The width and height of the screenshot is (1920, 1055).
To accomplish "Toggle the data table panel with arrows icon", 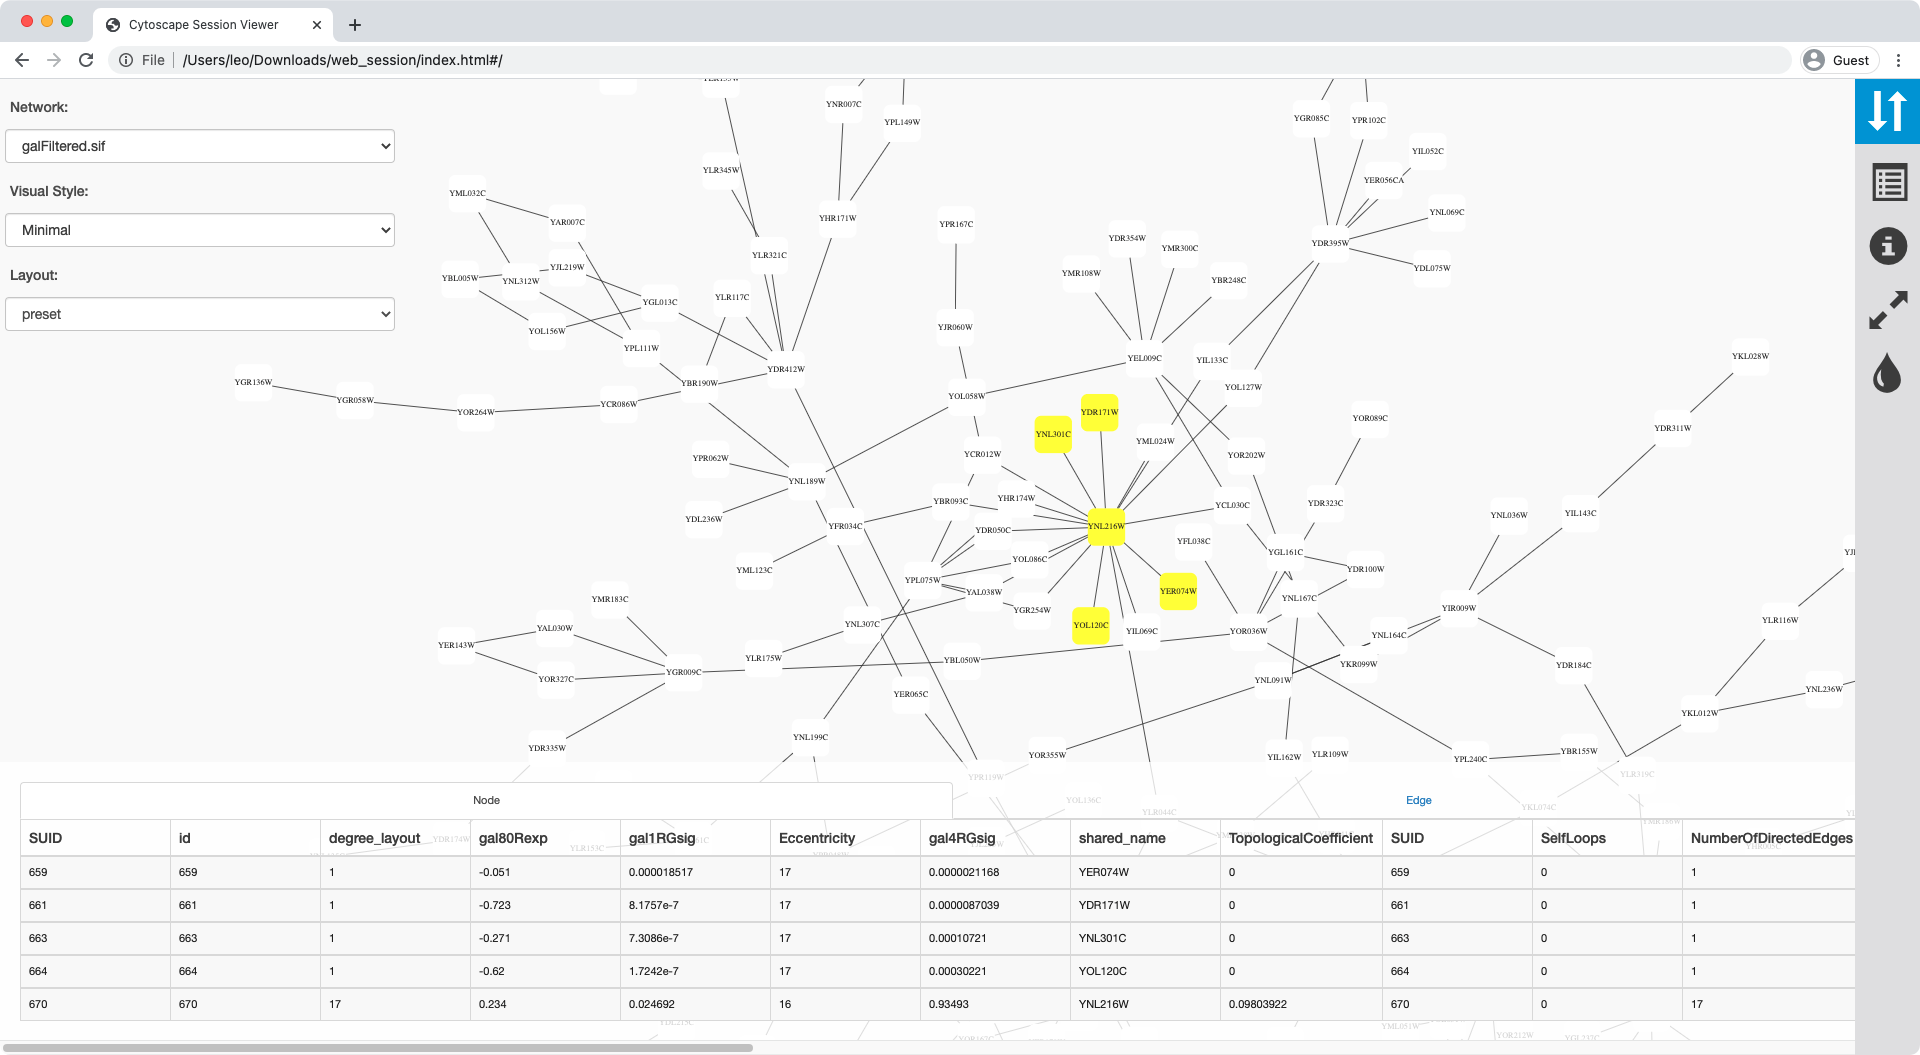I will pyautogui.click(x=1887, y=111).
